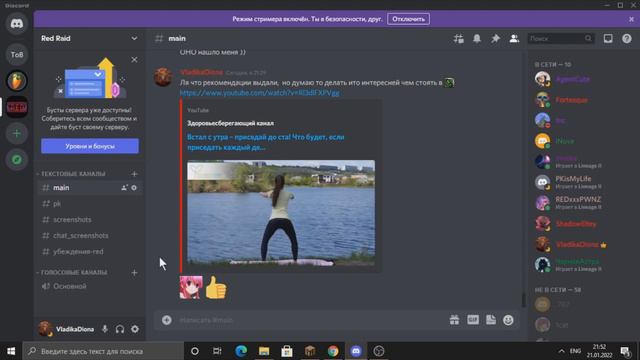Join Основной voice channel
This screenshot has height=360, width=640.
tap(90, 286)
